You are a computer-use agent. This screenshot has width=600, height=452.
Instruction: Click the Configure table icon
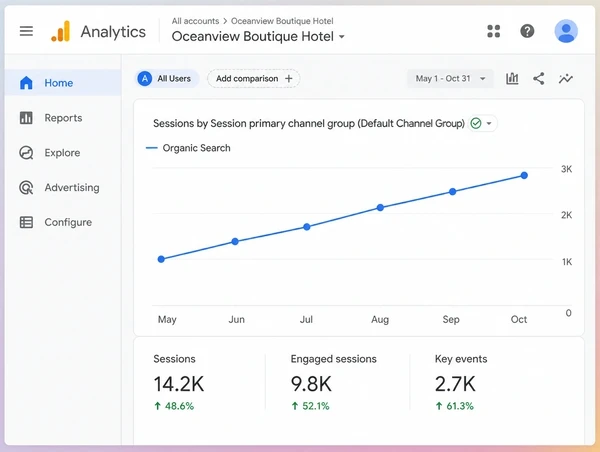point(26,222)
